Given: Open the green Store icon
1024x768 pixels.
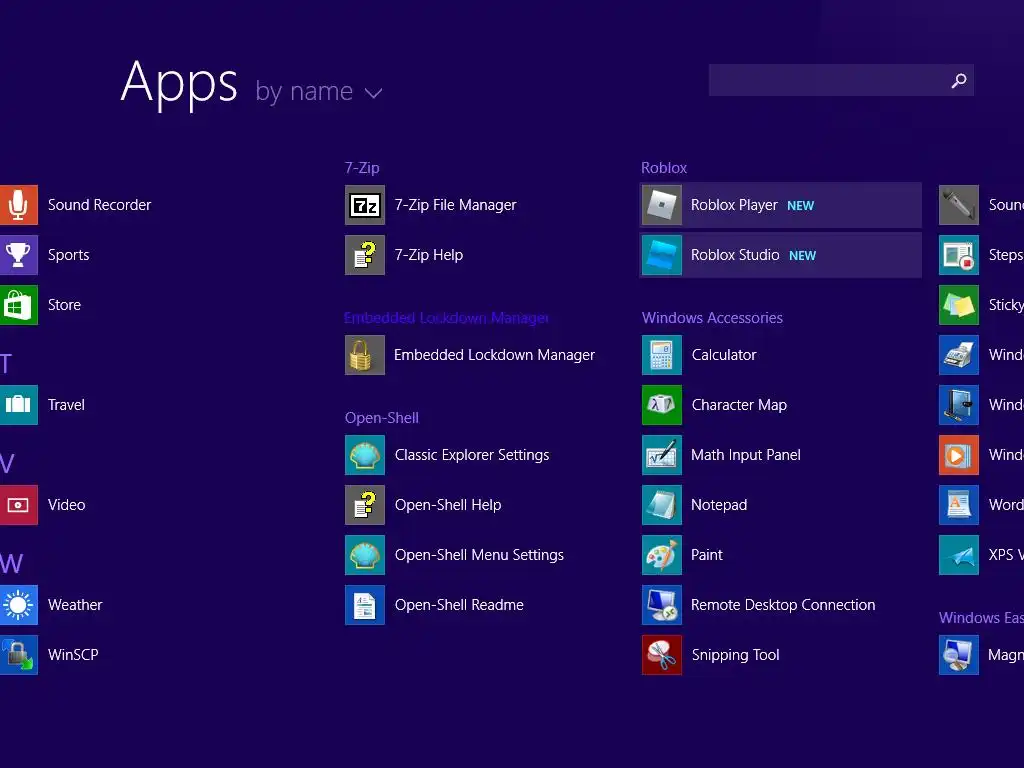Looking at the screenshot, I should tap(18, 305).
